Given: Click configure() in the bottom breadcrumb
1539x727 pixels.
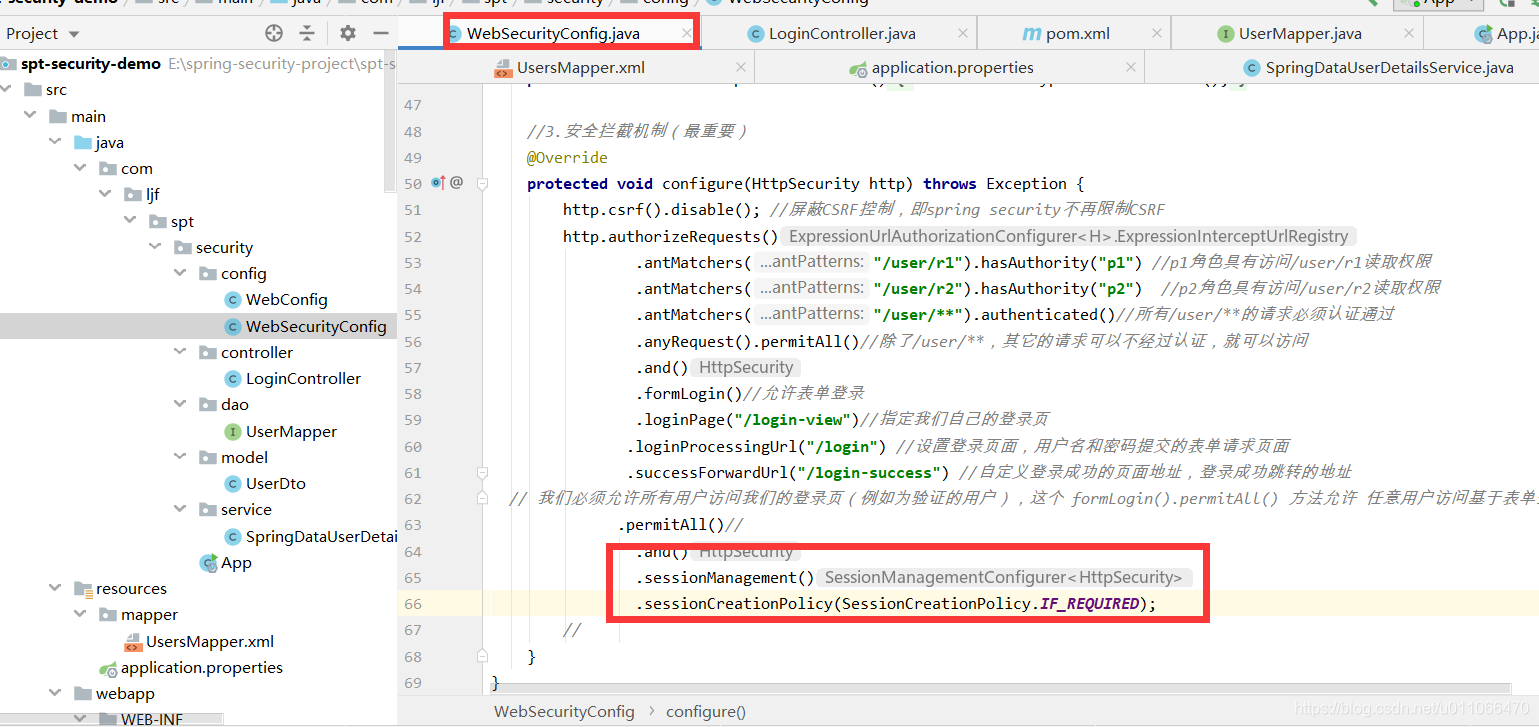Looking at the screenshot, I should click(x=706, y=711).
